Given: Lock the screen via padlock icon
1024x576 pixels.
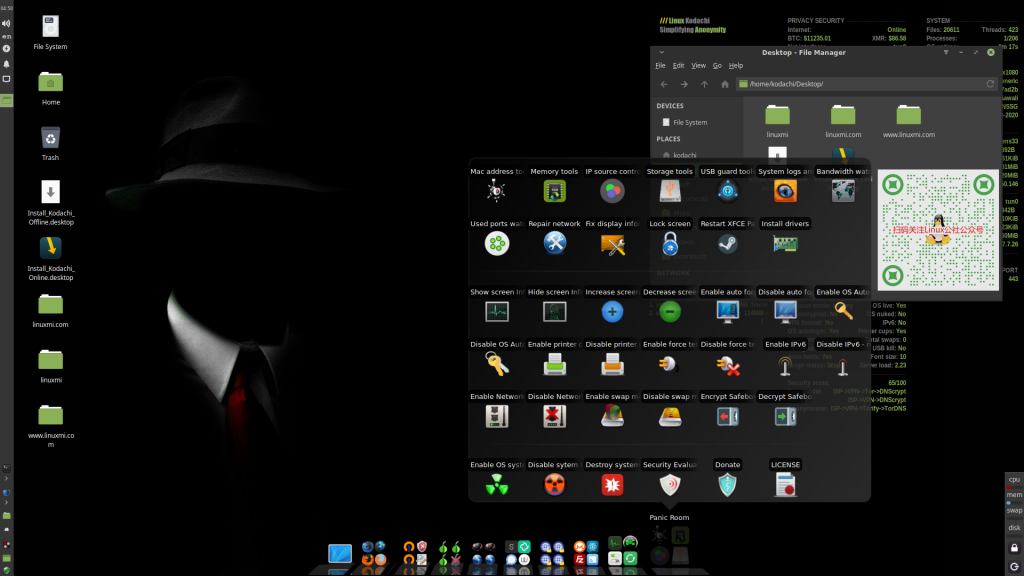Looking at the screenshot, I should [669, 244].
